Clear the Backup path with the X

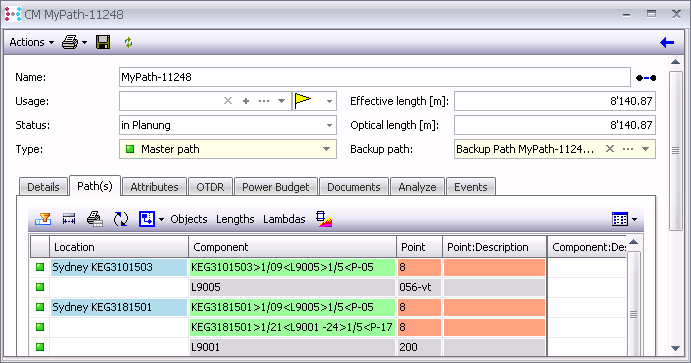(x=610, y=149)
